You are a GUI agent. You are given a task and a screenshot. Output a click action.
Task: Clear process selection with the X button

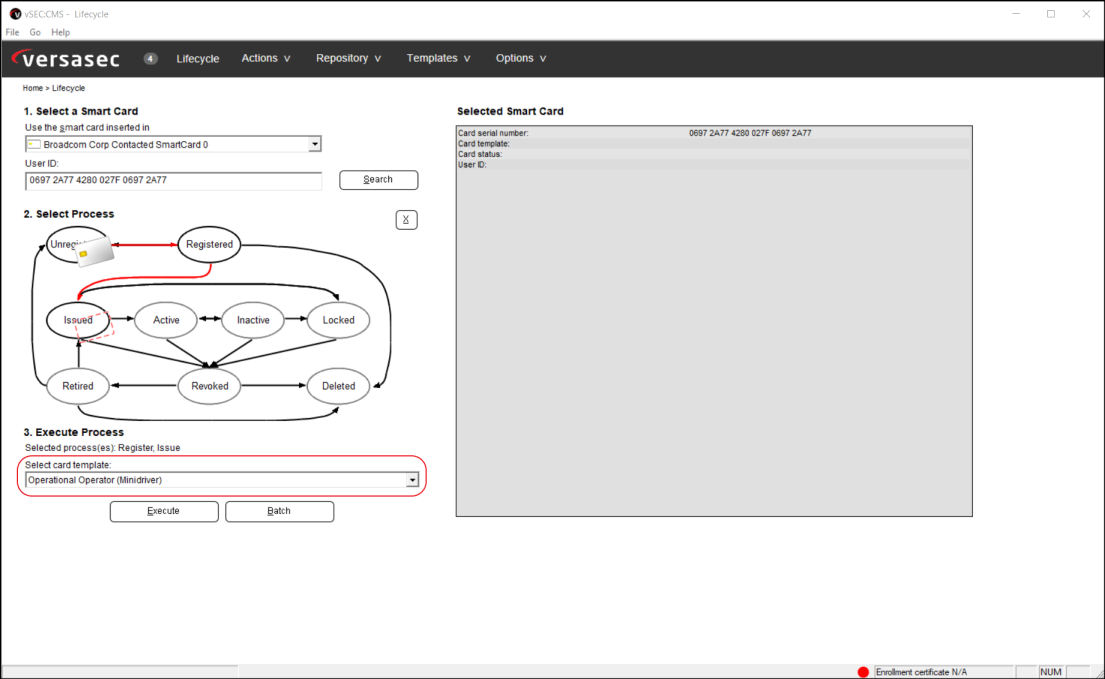pos(406,220)
